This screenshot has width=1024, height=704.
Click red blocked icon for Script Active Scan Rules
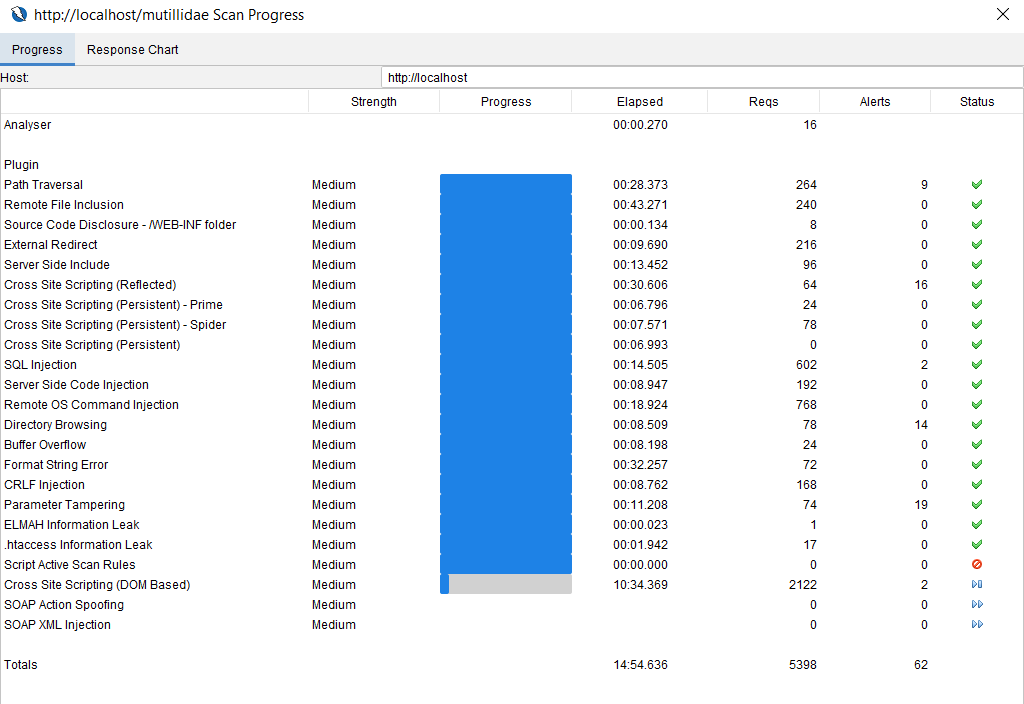pyautogui.click(x=977, y=565)
